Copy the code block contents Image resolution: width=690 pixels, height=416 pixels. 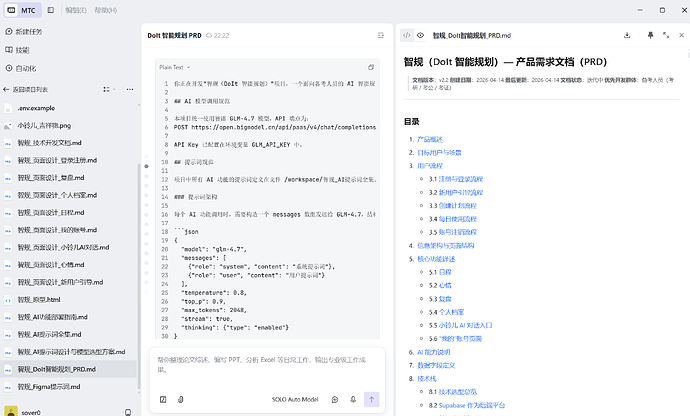pyautogui.click(x=371, y=67)
